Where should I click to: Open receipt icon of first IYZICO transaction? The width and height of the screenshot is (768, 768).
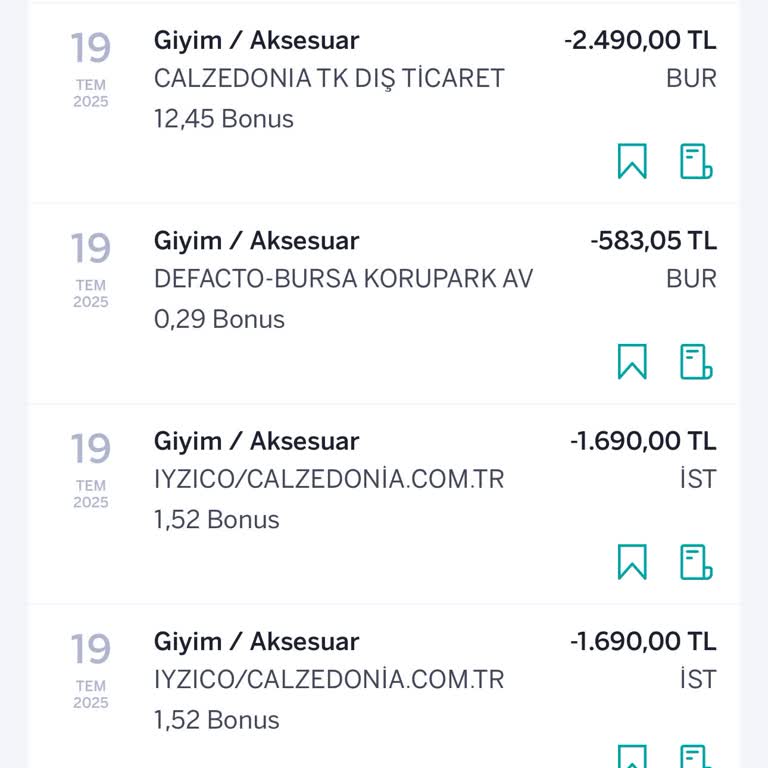696,562
